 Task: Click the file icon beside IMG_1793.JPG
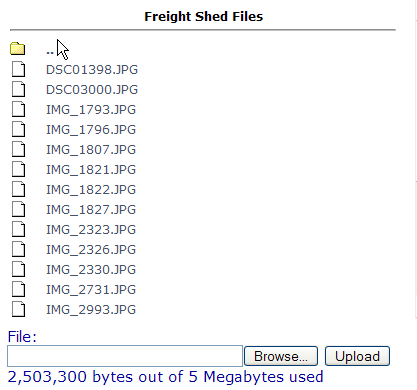pyautogui.click(x=18, y=109)
